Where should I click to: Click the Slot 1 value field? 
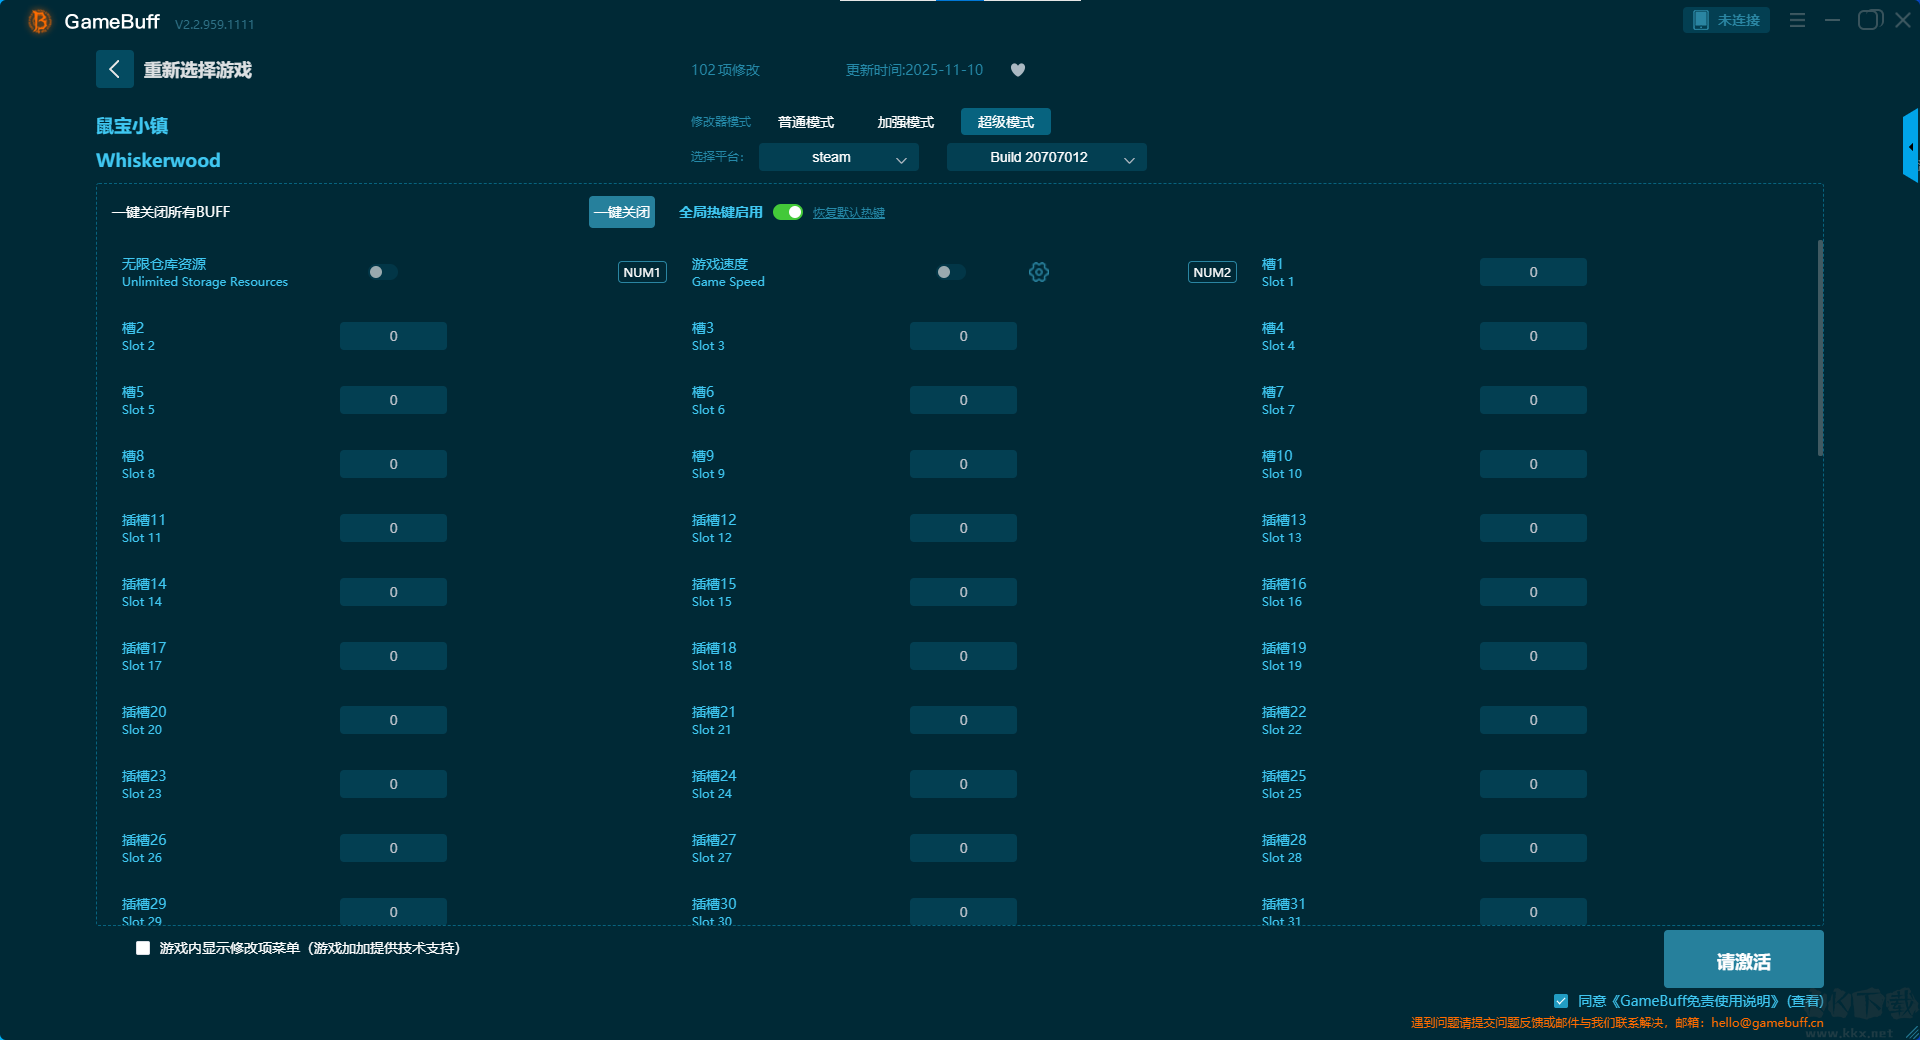pos(1532,272)
